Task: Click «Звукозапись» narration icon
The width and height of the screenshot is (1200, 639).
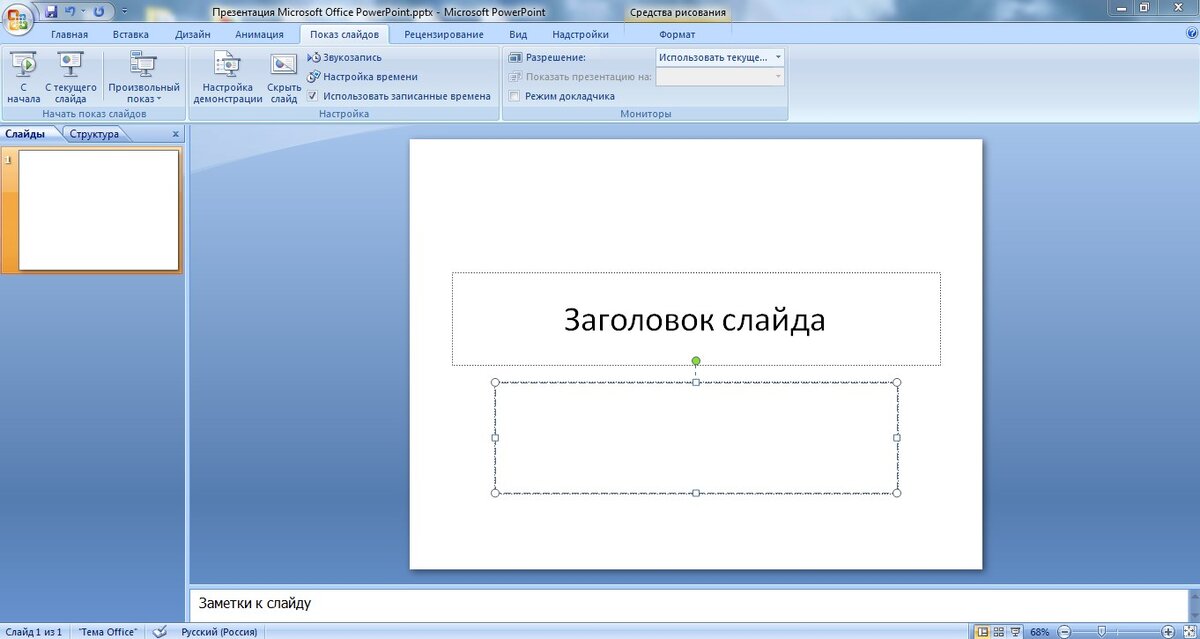Action: coord(313,57)
